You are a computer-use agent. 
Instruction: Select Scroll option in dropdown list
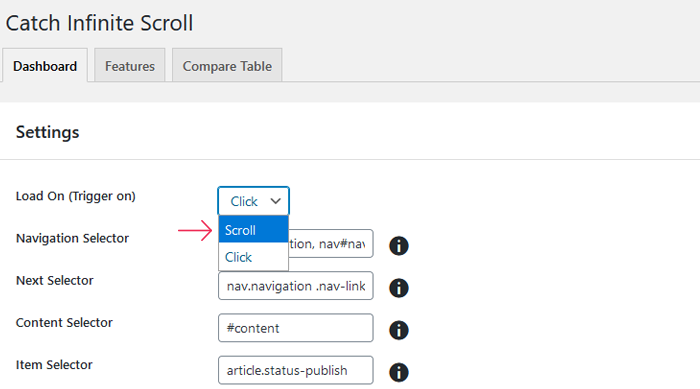(253, 230)
